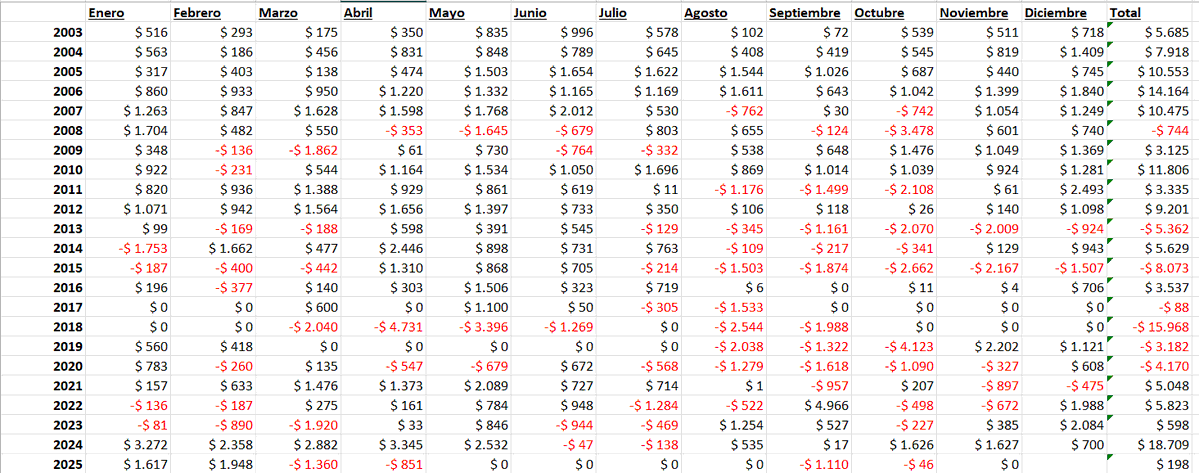Select the Octubre column header
The width and height of the screenshot is (1199, 473).
[895, 13]
